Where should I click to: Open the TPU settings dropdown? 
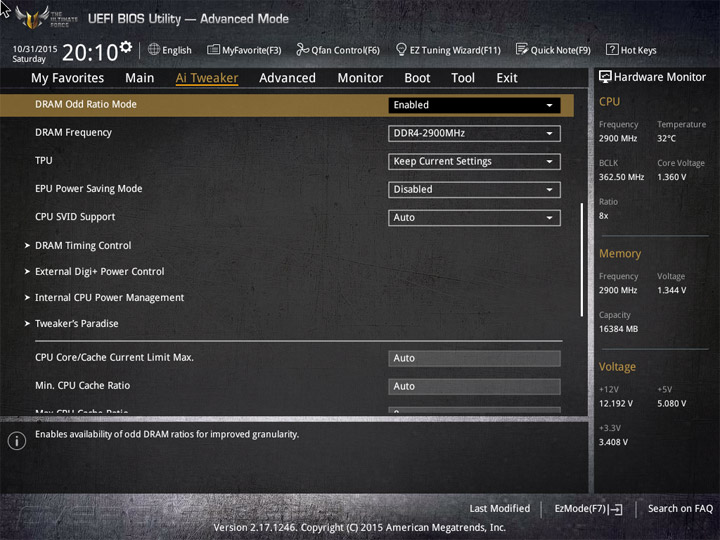point(474,162)
